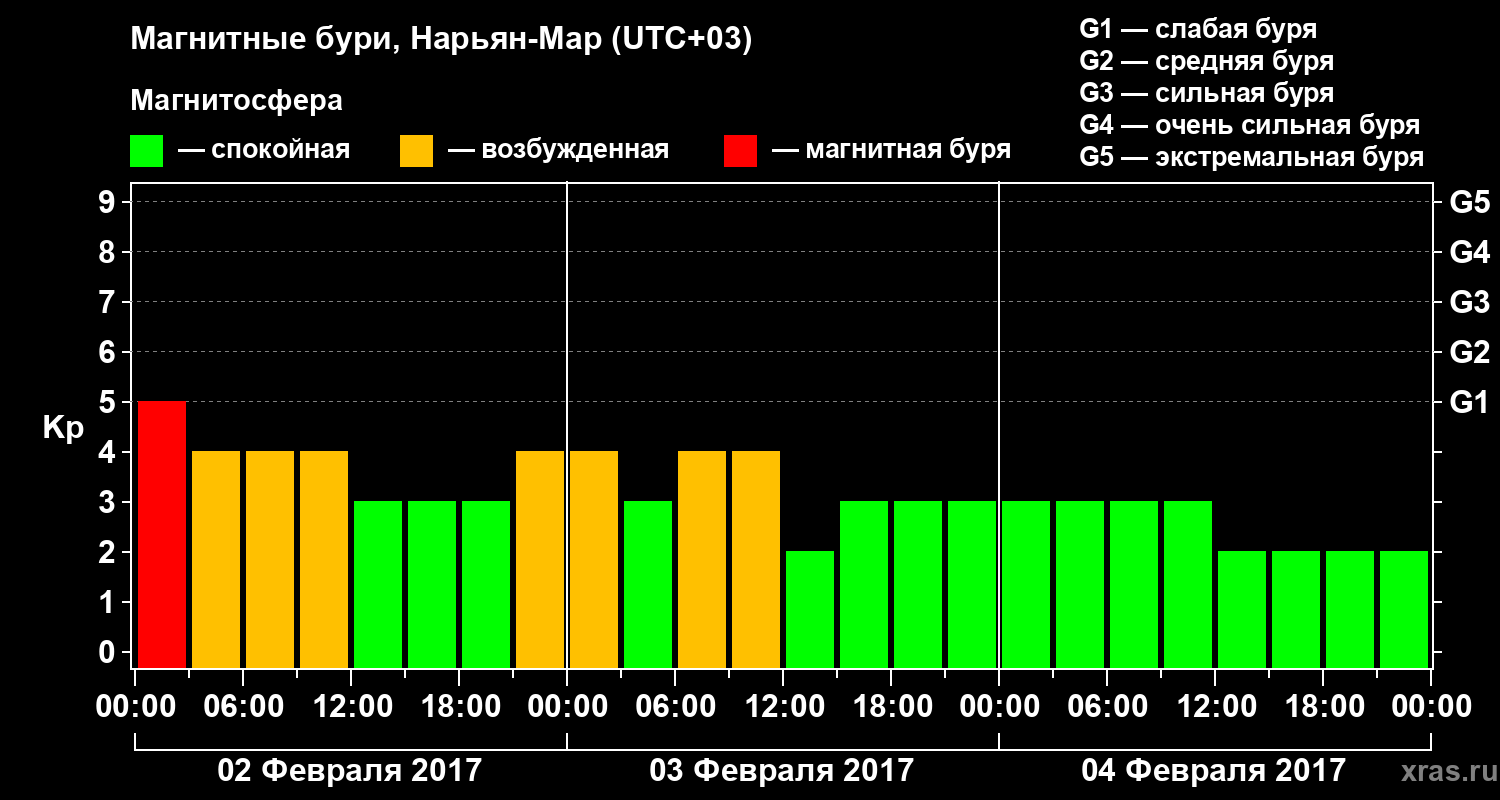The height and width of the screenshot is (800, 1500).
Task: Click the '— возбужденная' legend label
Action: coord(558,150)
